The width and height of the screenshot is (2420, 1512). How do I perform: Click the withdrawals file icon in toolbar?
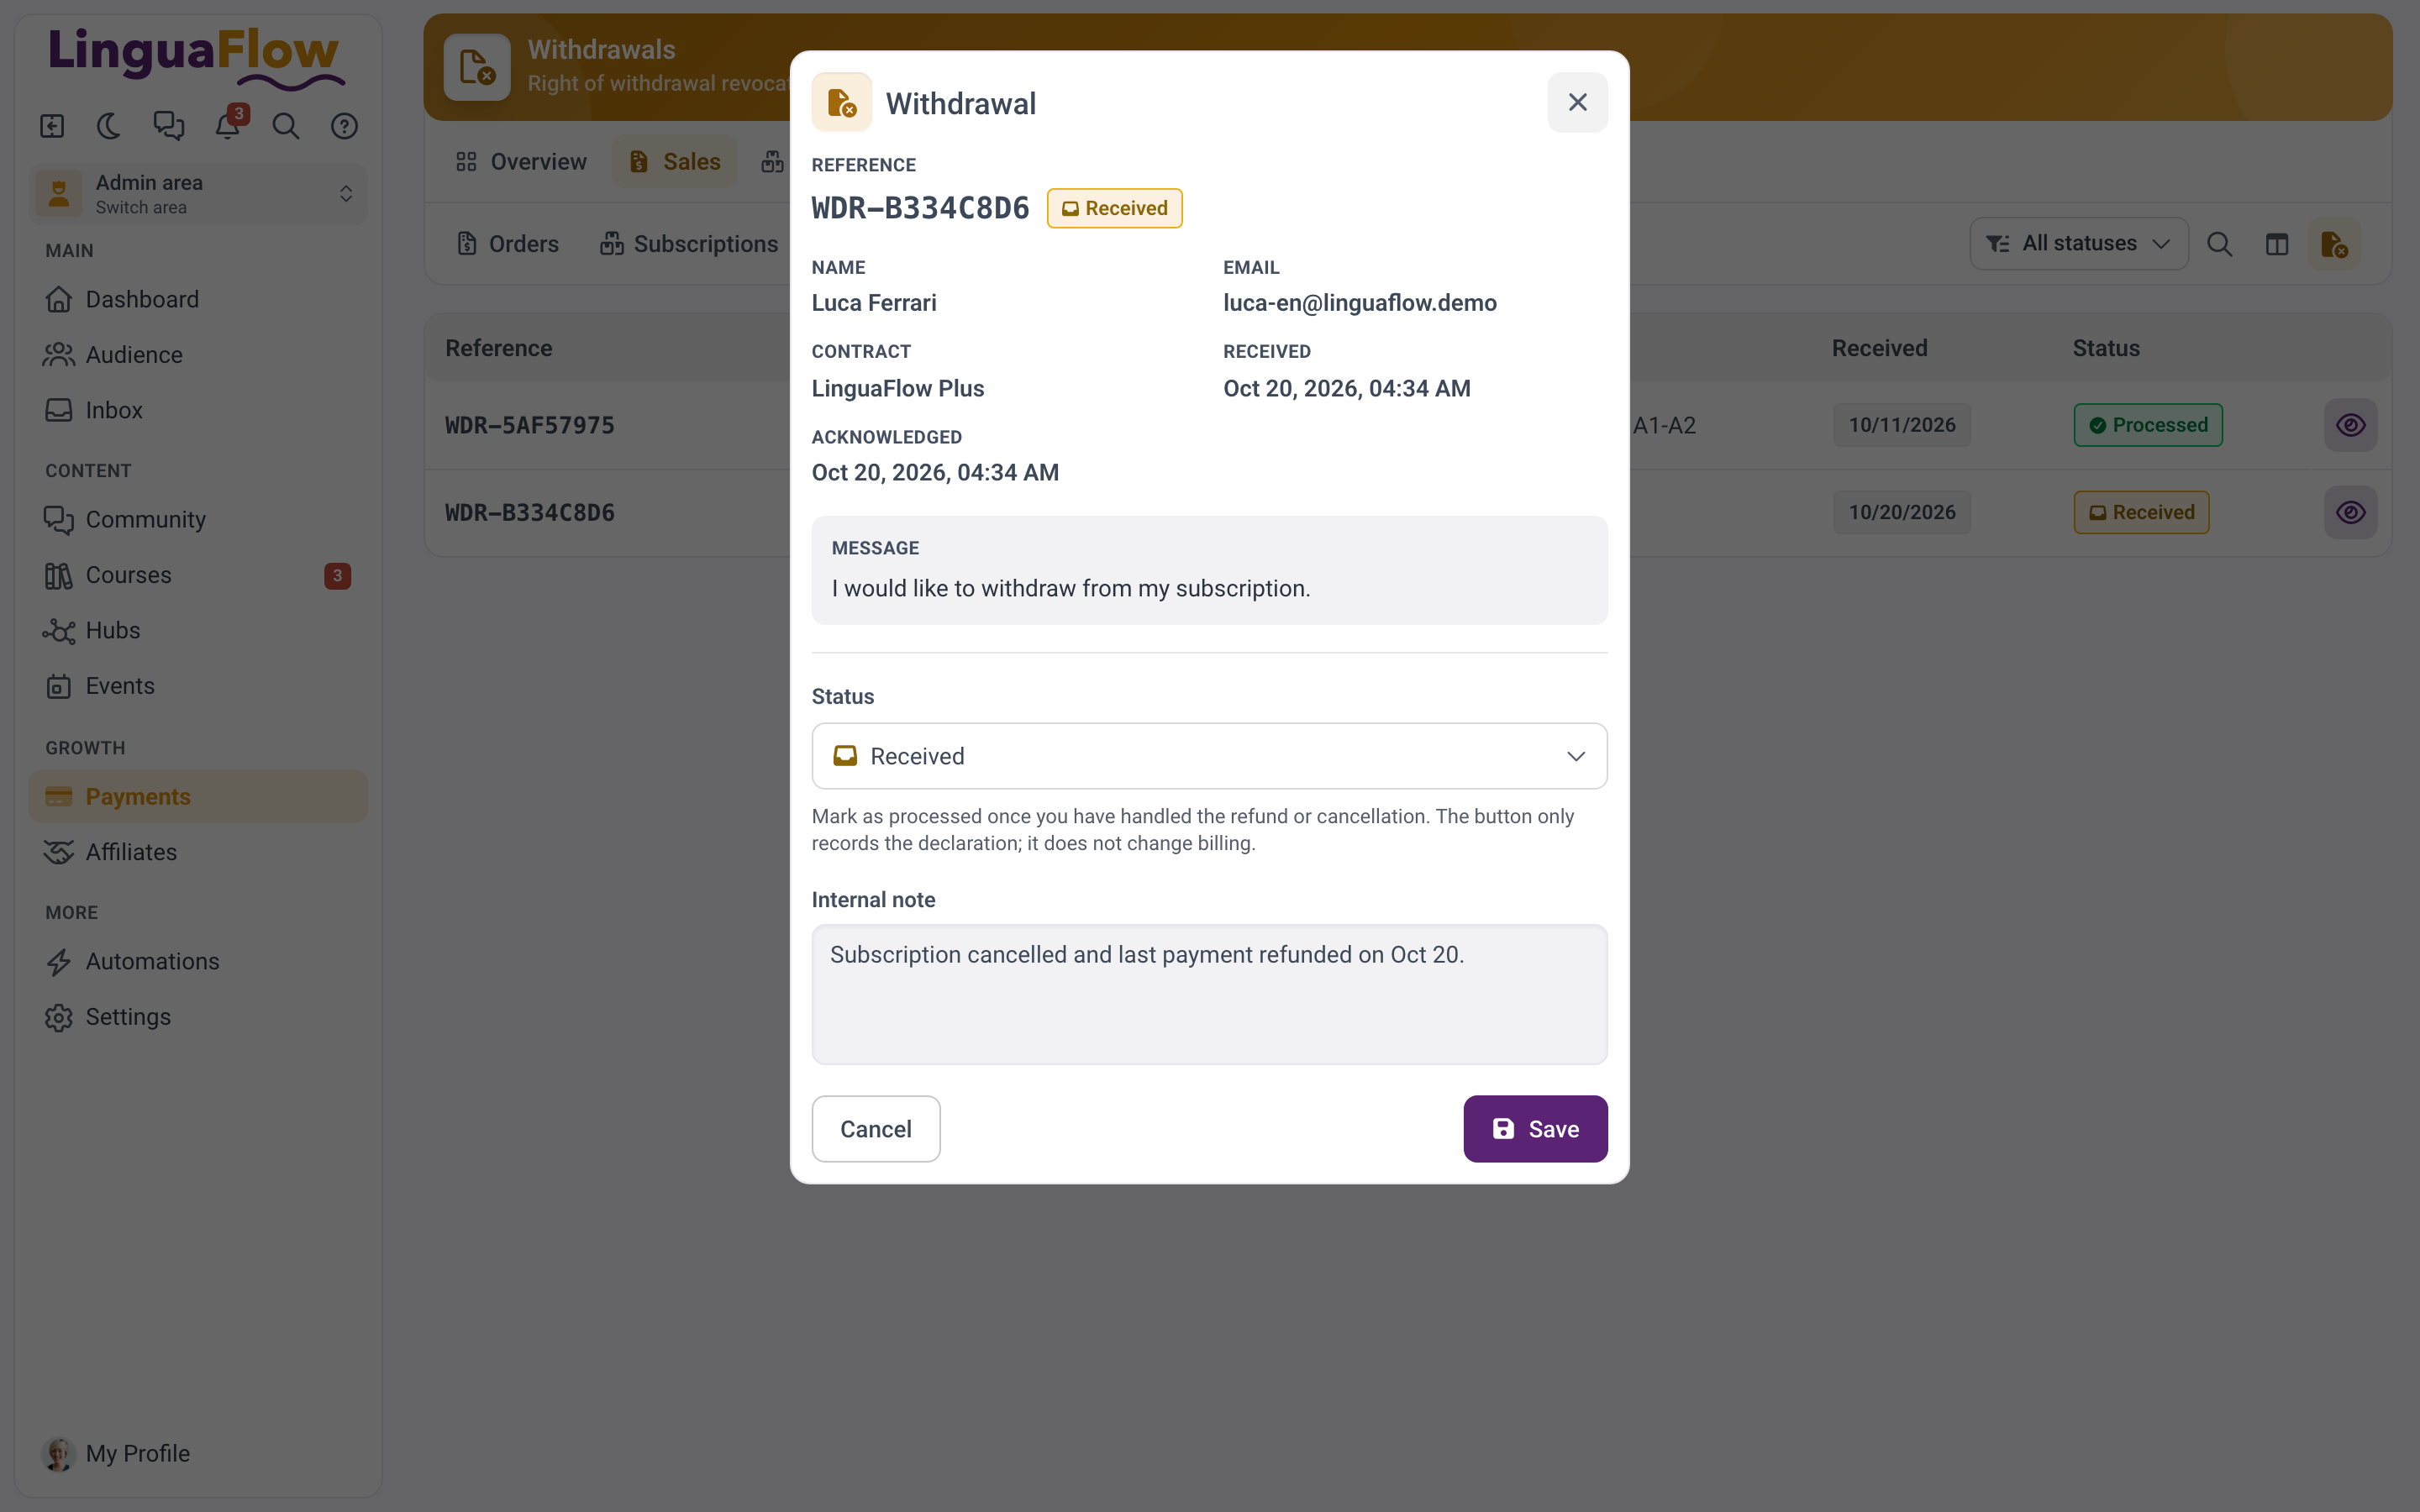coord(2334,244)
